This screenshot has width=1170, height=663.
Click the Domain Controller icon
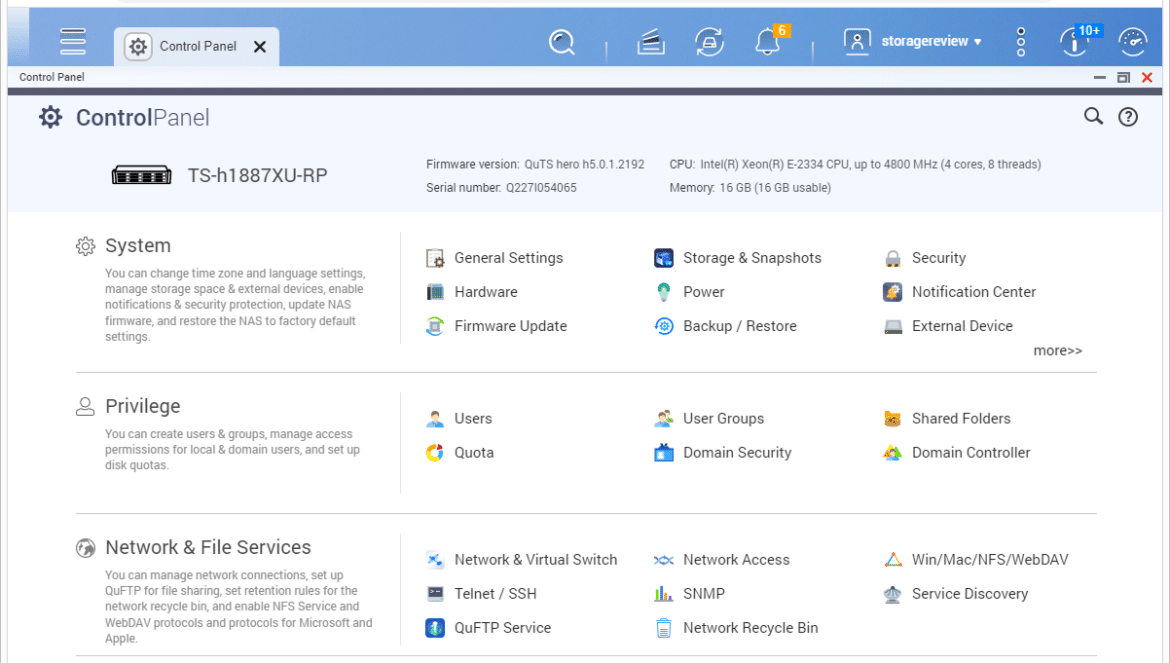(x=892, y=453)
